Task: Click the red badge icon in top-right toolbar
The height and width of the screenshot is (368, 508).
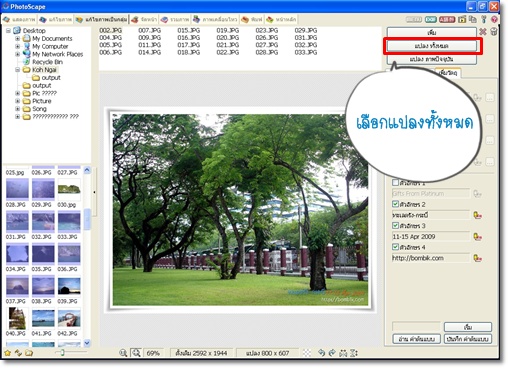Action: 447,20
